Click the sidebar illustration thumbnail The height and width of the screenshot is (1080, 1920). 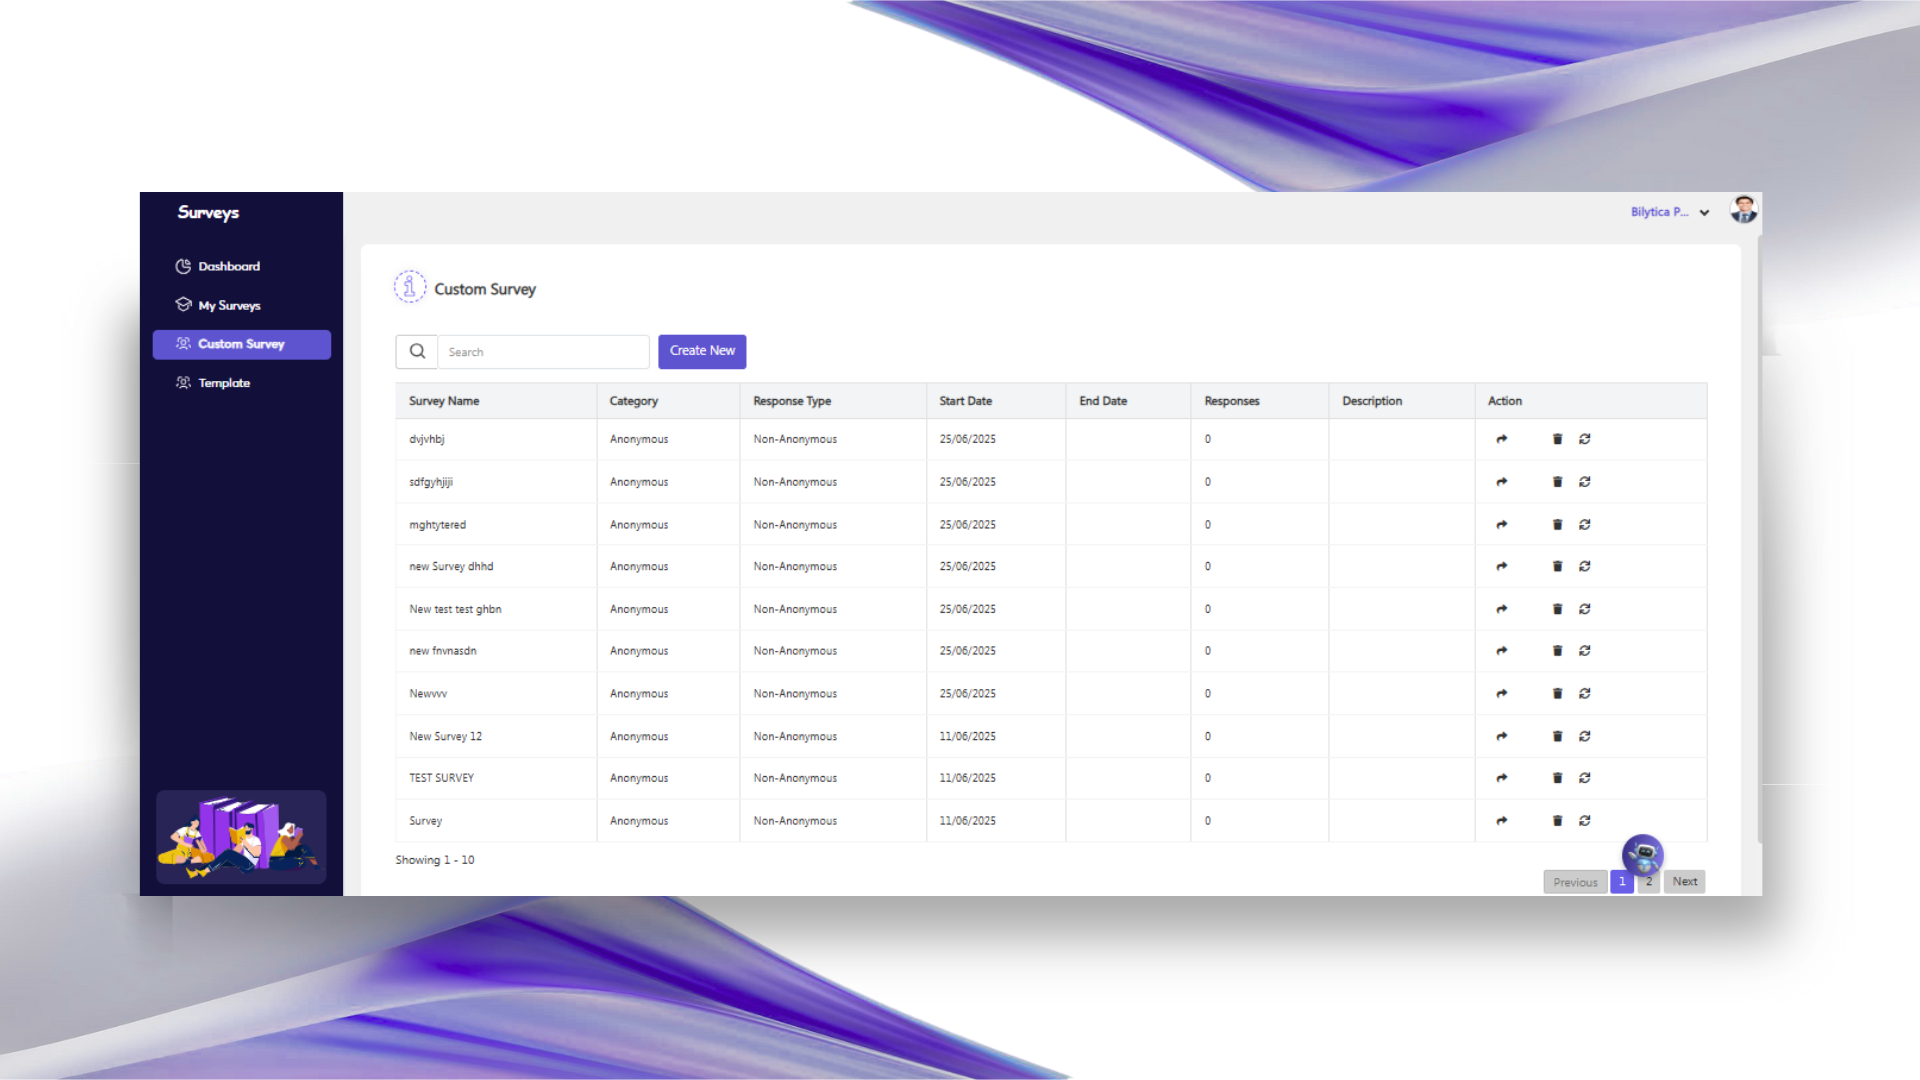[x=241, y=837]
